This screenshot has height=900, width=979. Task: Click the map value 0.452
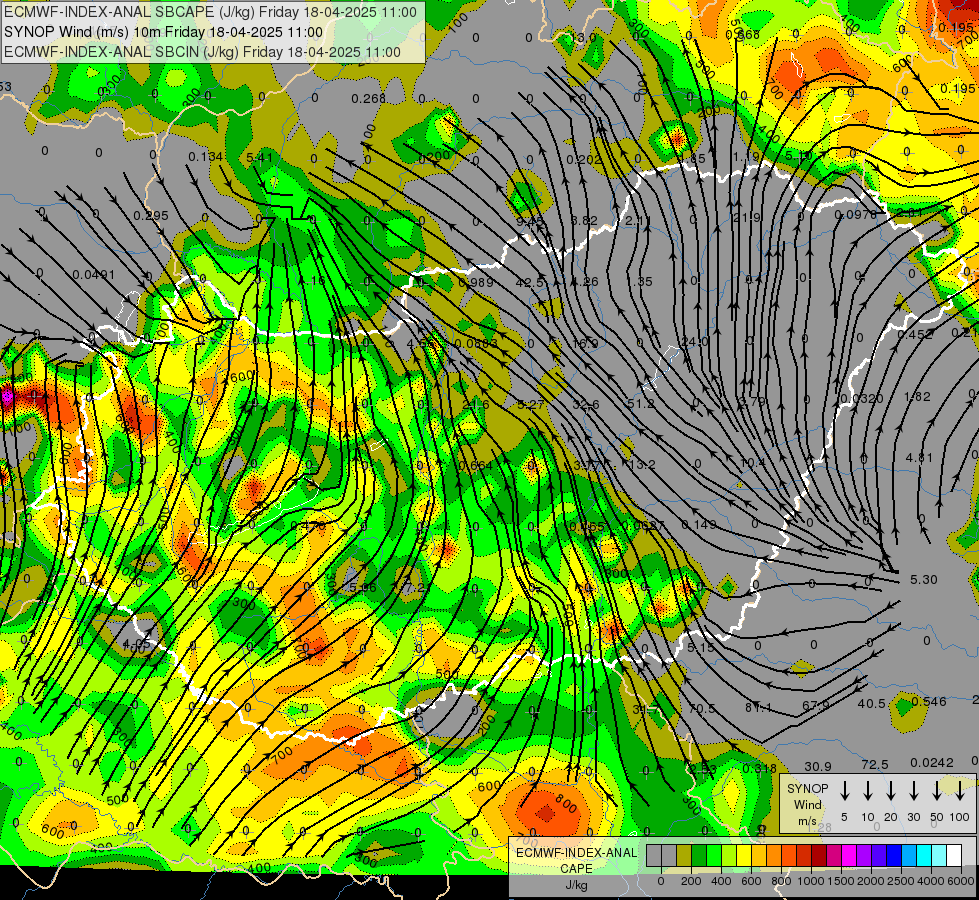(915, 334)
